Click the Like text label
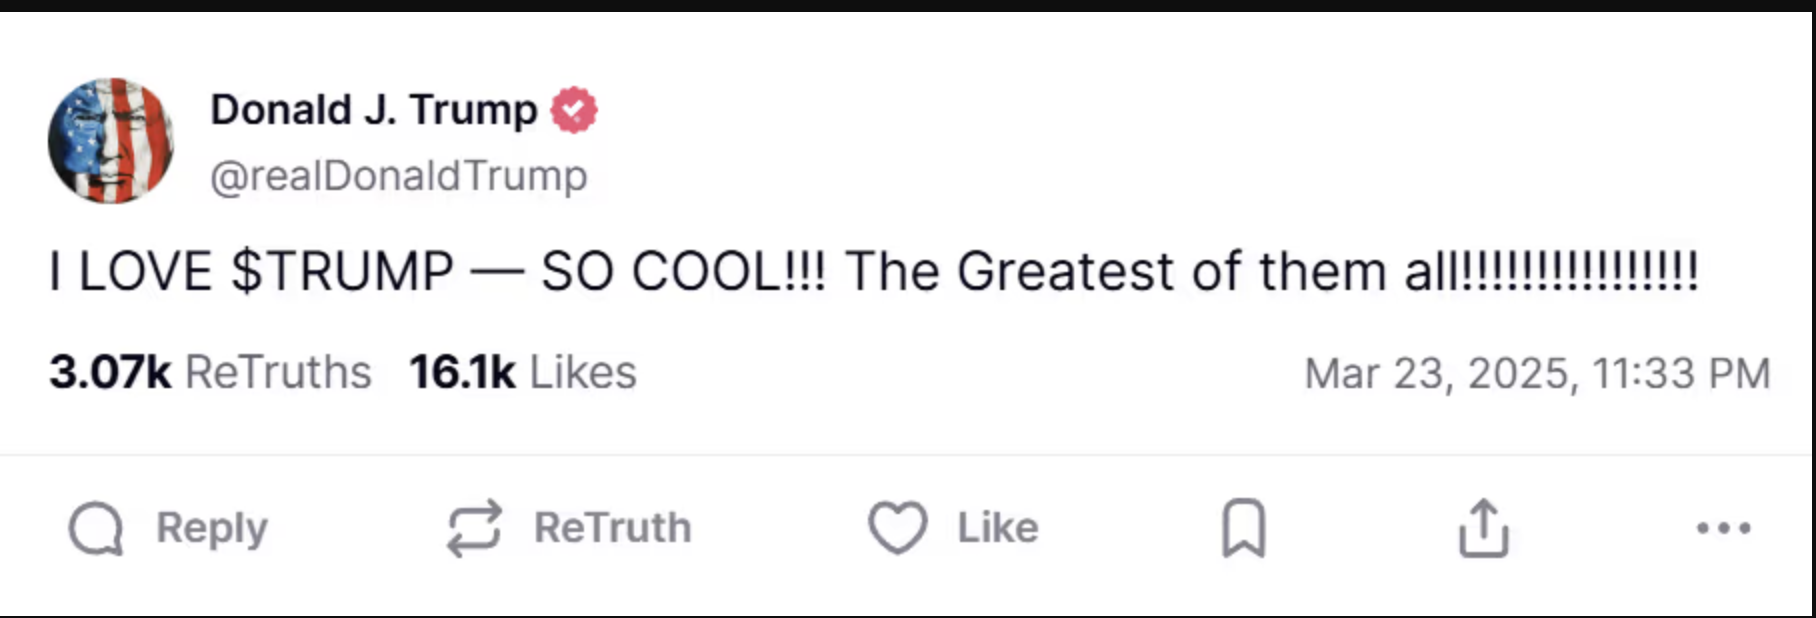This screenshot has width=1816, height=618. 998,528
